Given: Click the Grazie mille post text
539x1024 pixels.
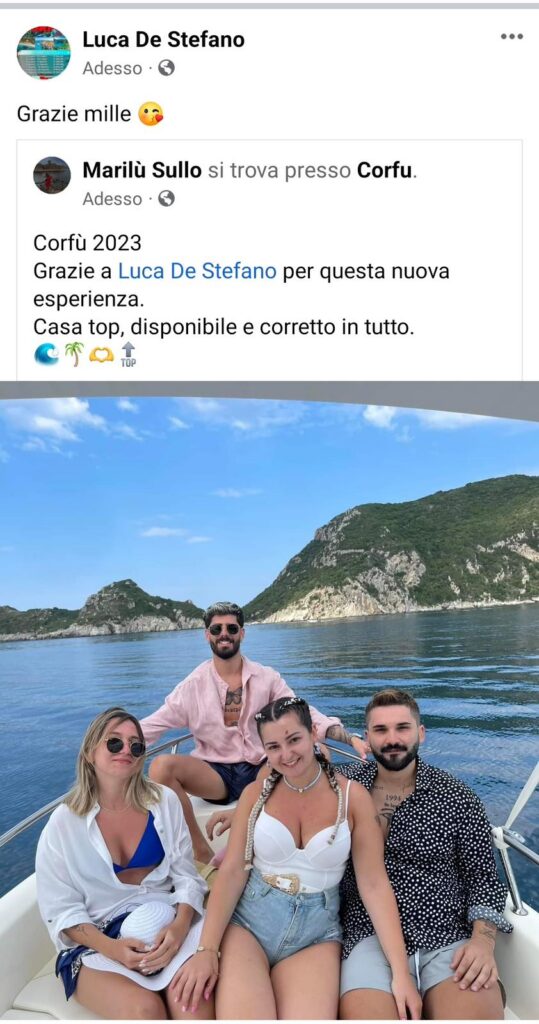Looking at the screenshot, I should tap(74, 114).
